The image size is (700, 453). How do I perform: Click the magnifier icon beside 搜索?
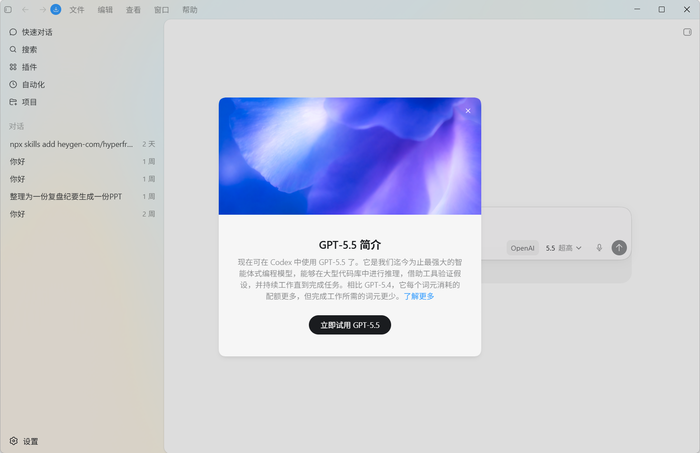pyautogui.click(x=13, y=50)
